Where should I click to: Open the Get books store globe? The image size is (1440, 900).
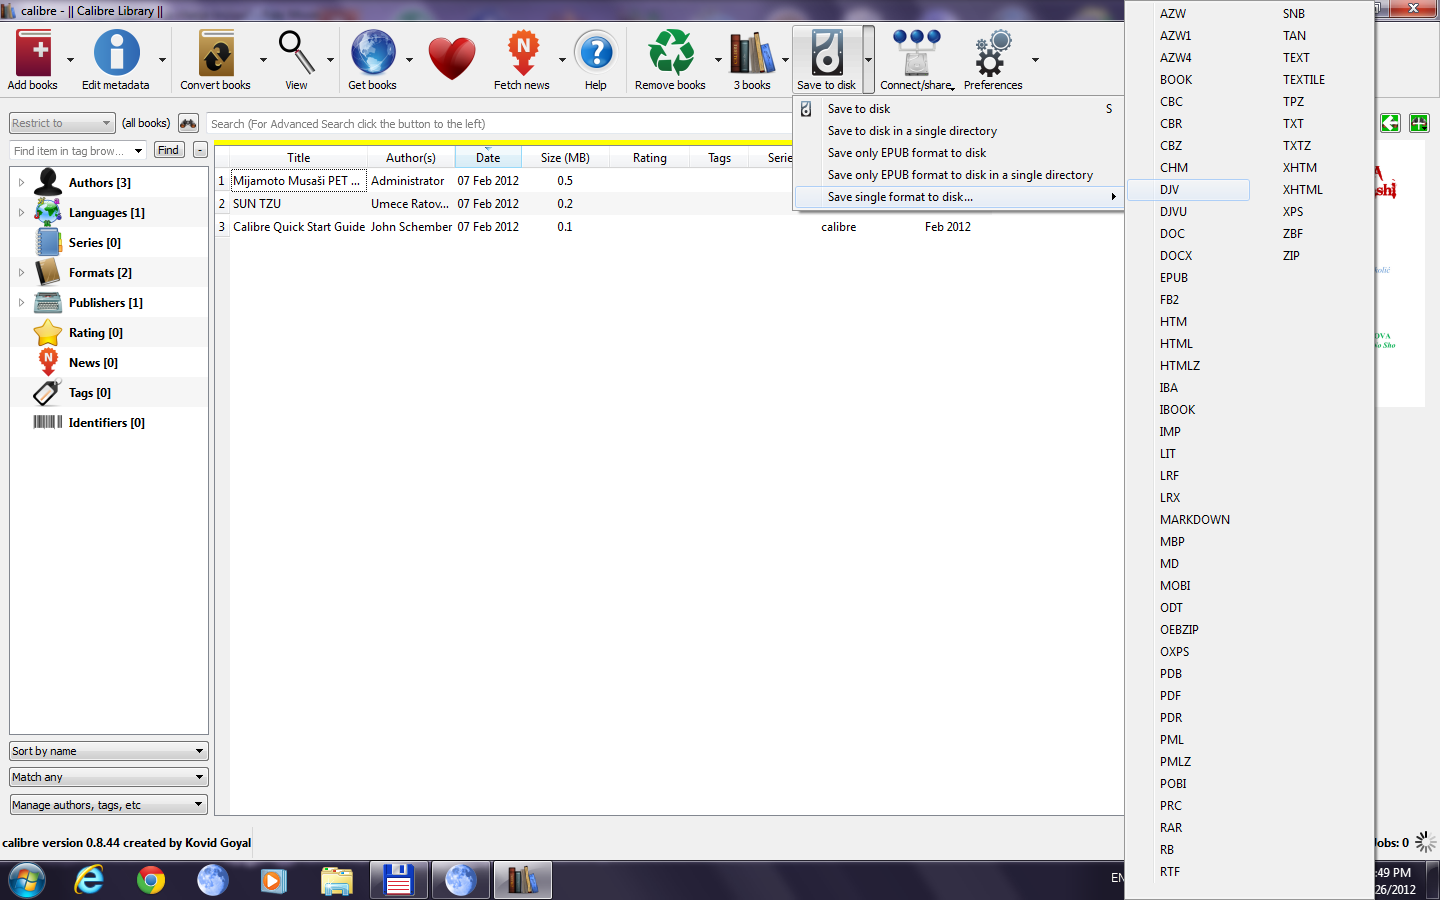[373, 53]
